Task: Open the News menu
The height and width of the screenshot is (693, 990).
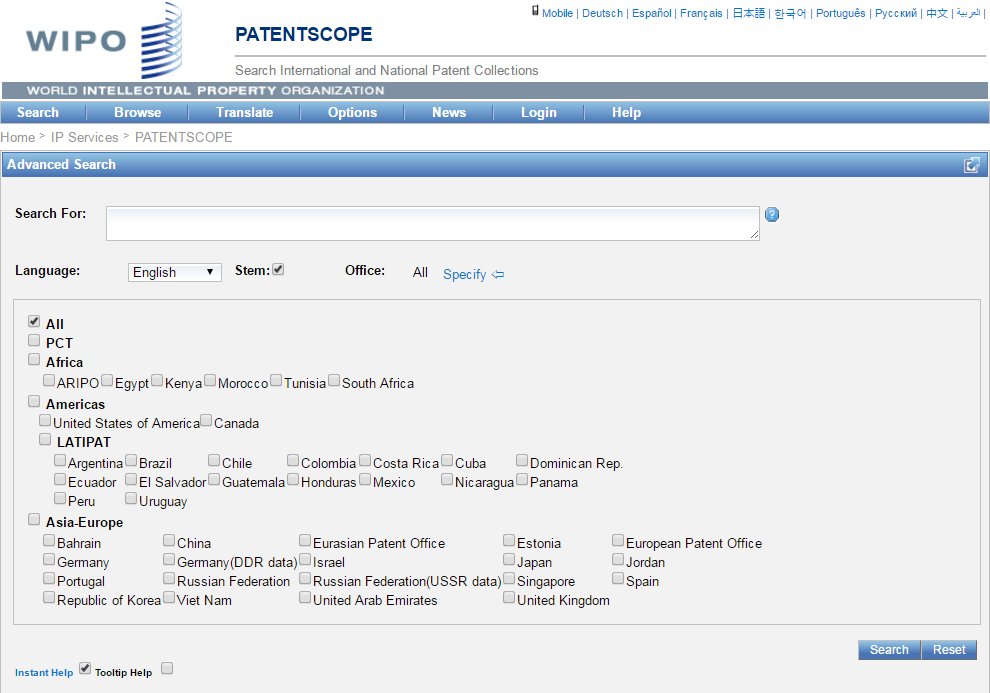Action: click(449, 112)
